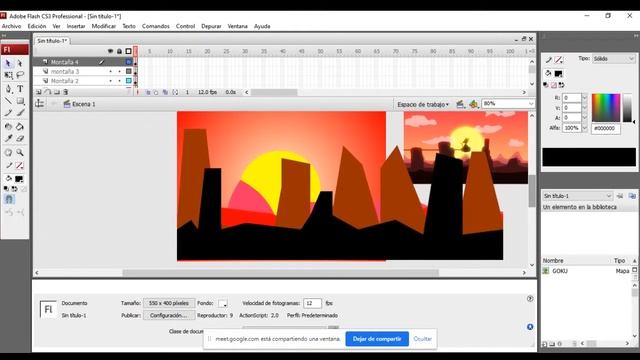Switch to Sin título-1 document tab

[52, 41]
